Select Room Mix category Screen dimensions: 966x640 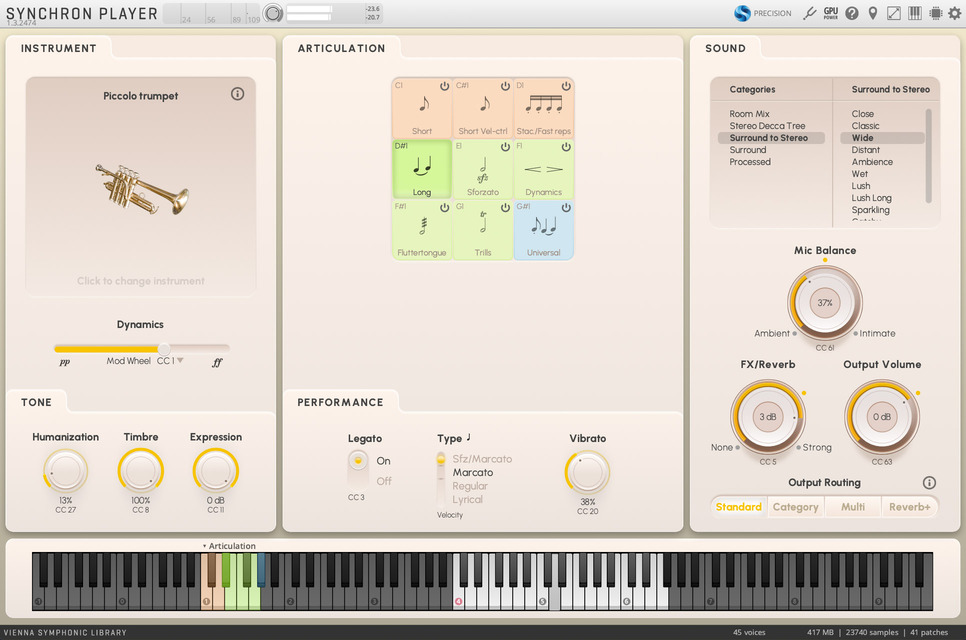tap(749, 114)
